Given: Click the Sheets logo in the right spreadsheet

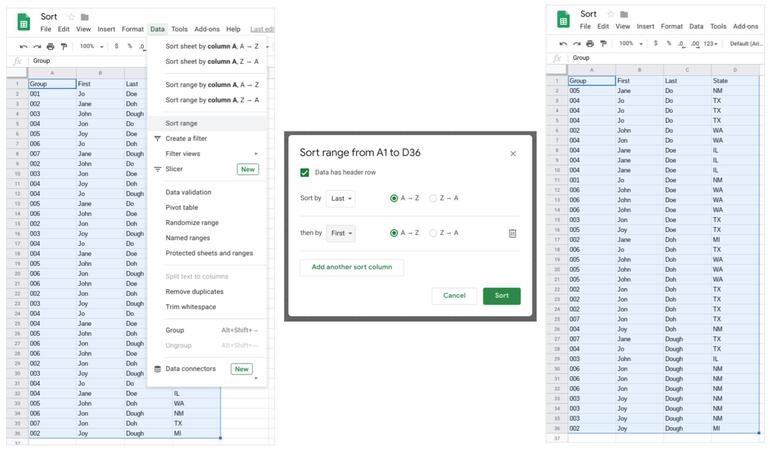Looking at the screenshot, I should pyautogui.click(x=563, y=19).
